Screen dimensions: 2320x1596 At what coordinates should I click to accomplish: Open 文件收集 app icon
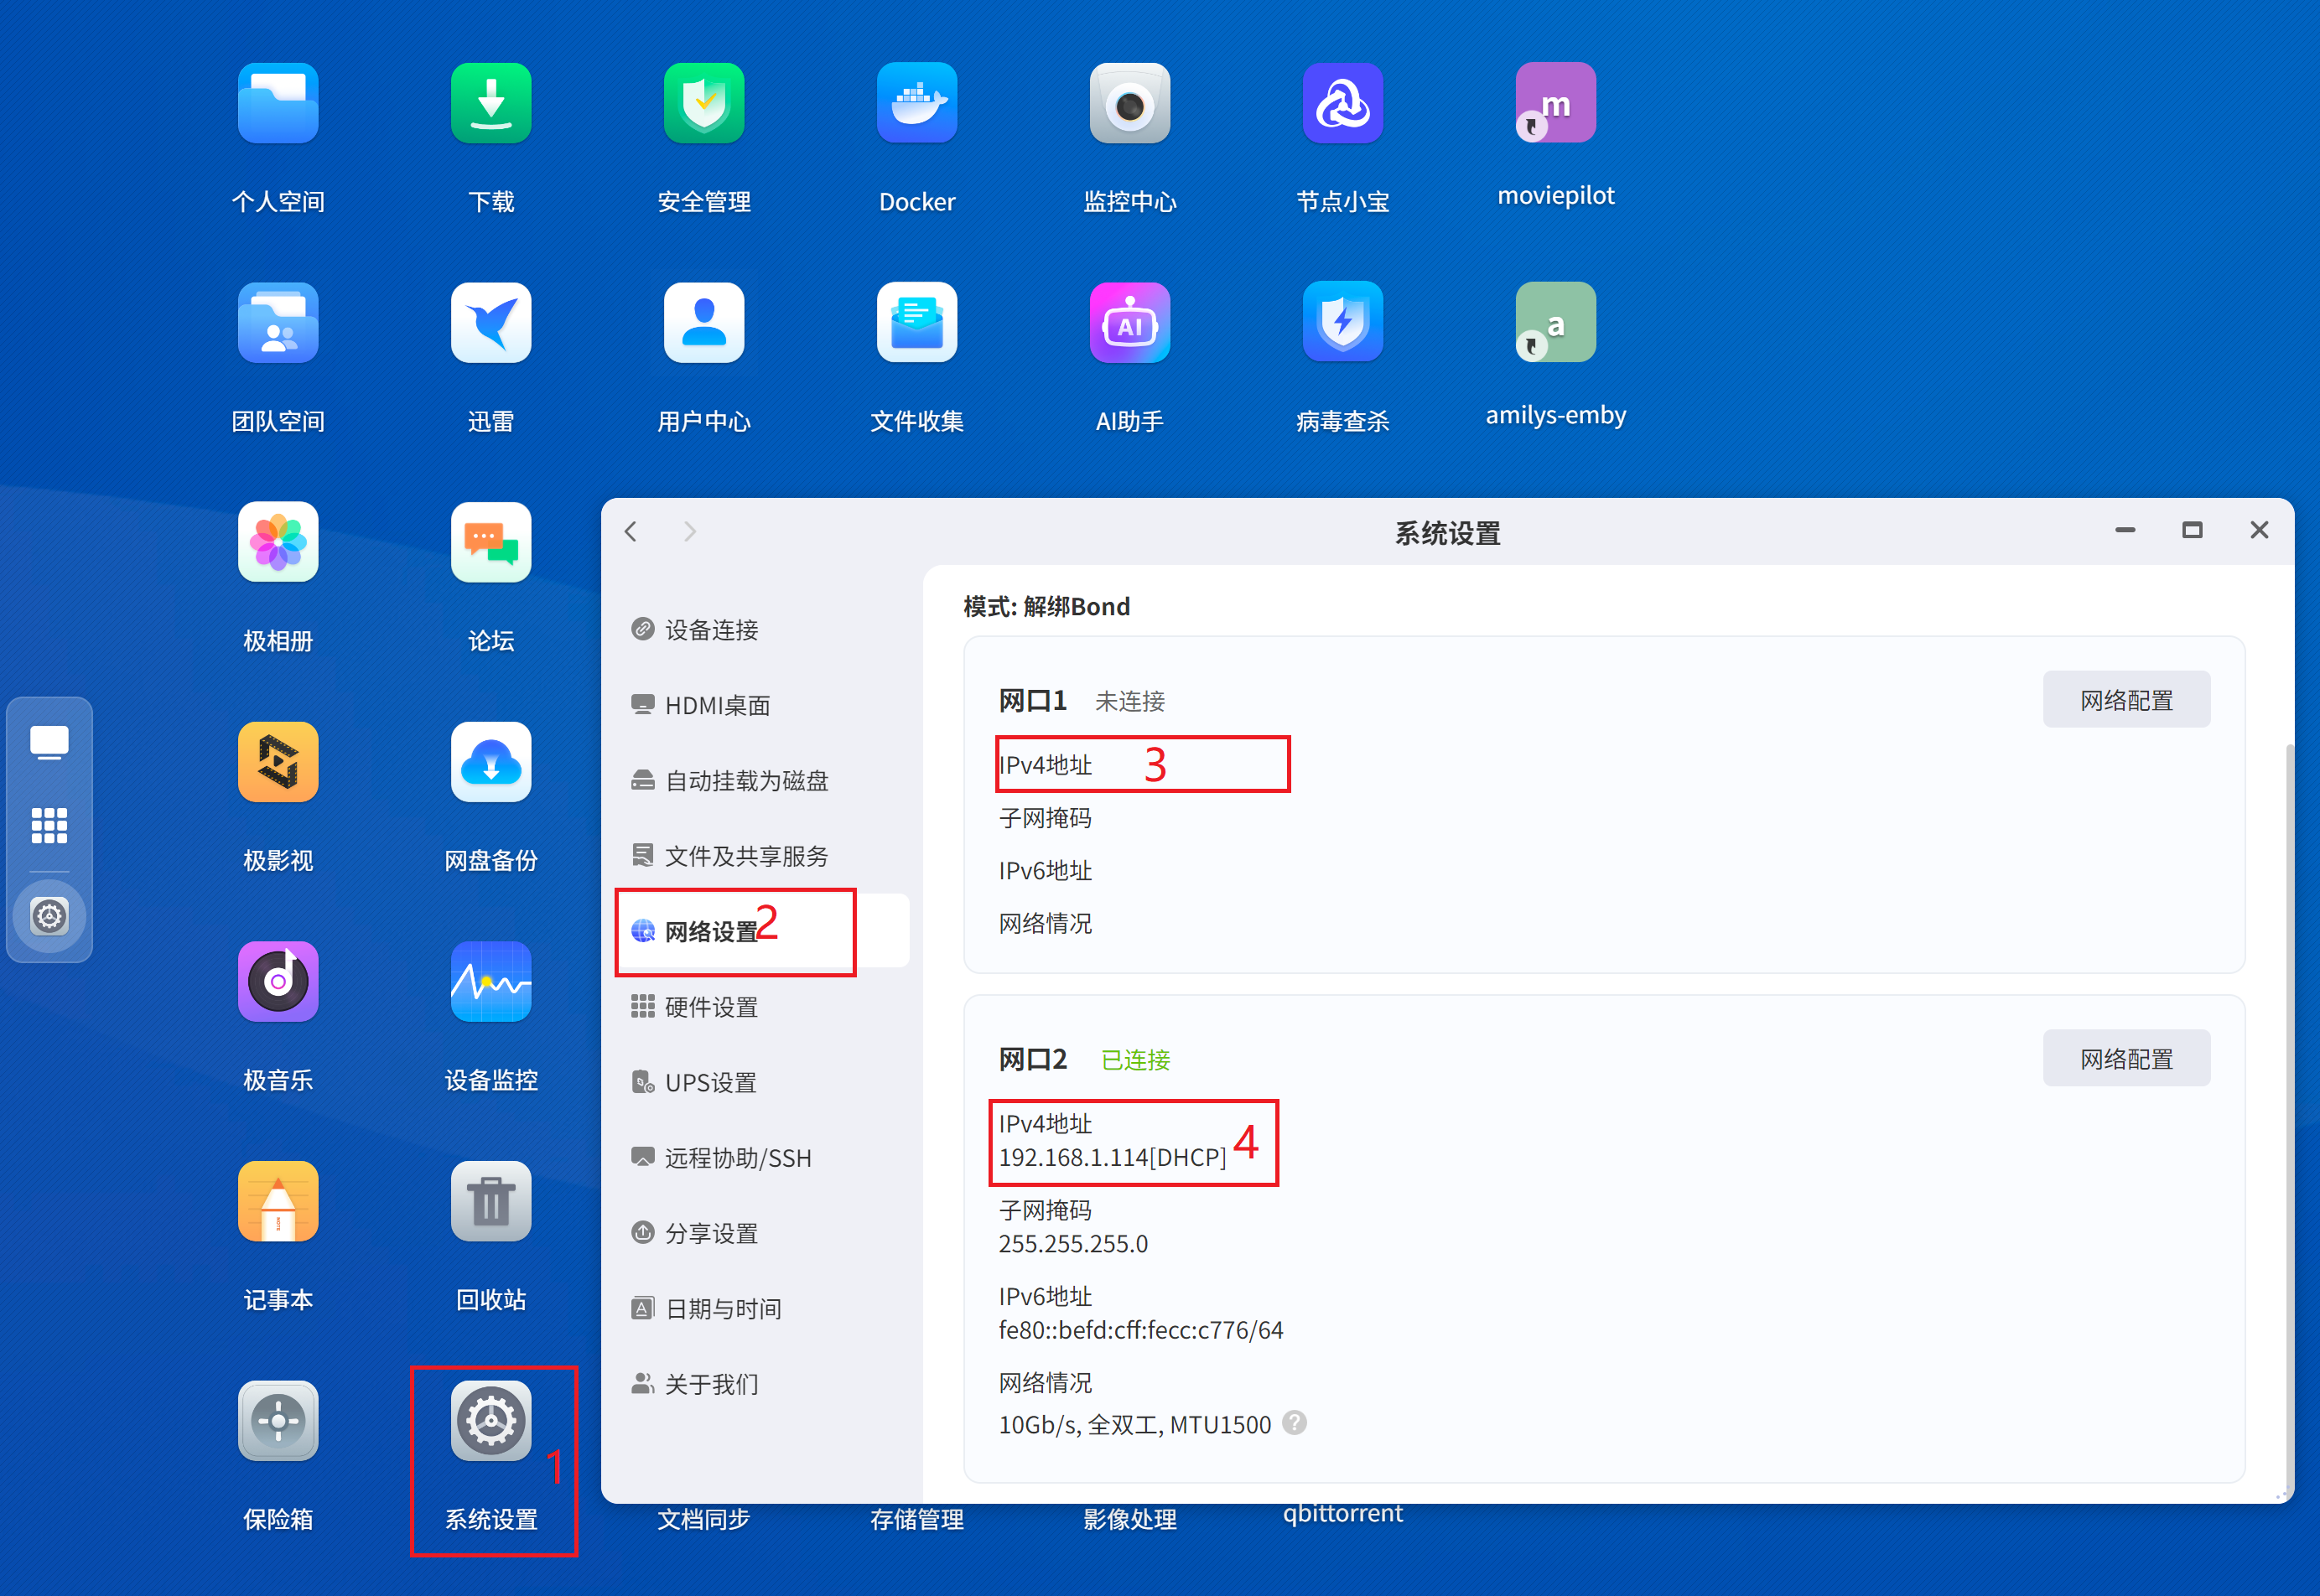[917, 322]
